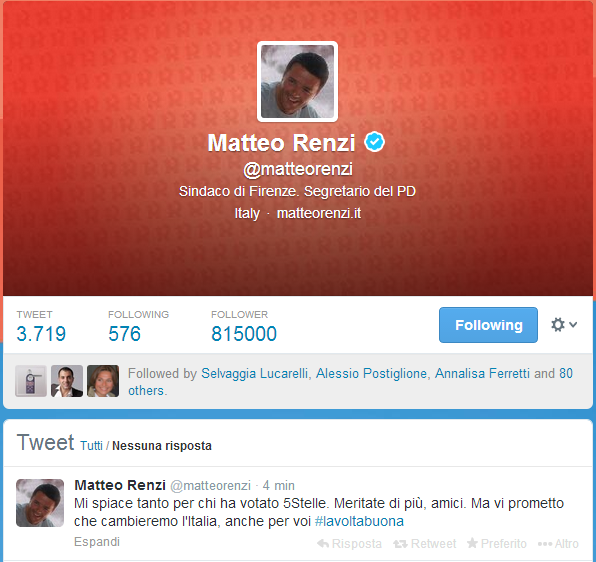
Task: Mark tweet as Preferito star icon
Action: coord(472,543)
